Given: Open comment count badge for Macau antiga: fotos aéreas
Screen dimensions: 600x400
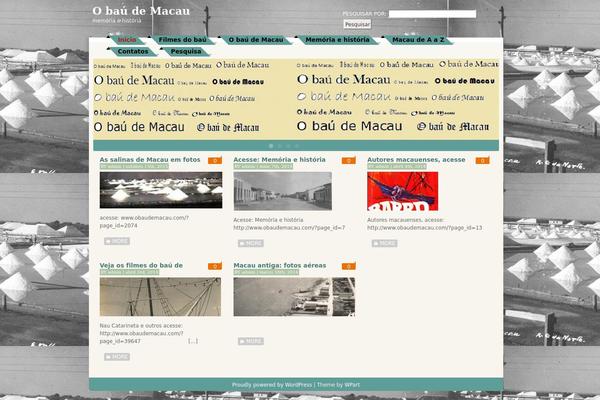Looking at the screenshot, I should [349, 266].
